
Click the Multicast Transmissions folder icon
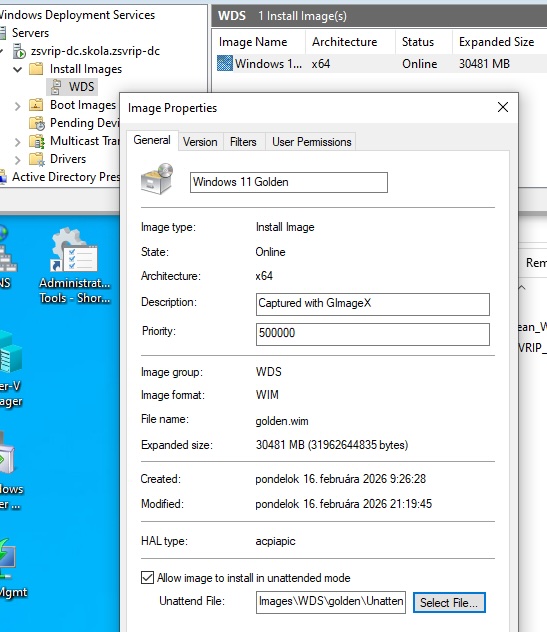click(x=37, y=141)
